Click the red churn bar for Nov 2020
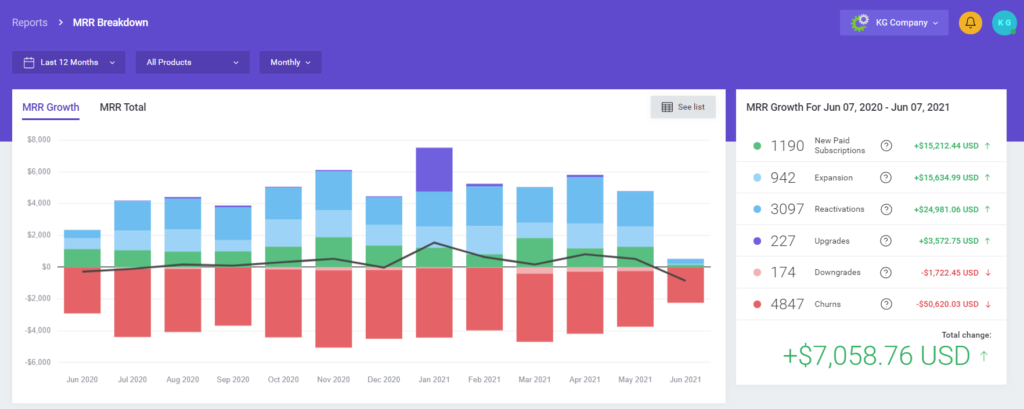1024x409 pixels. [333, 308]
